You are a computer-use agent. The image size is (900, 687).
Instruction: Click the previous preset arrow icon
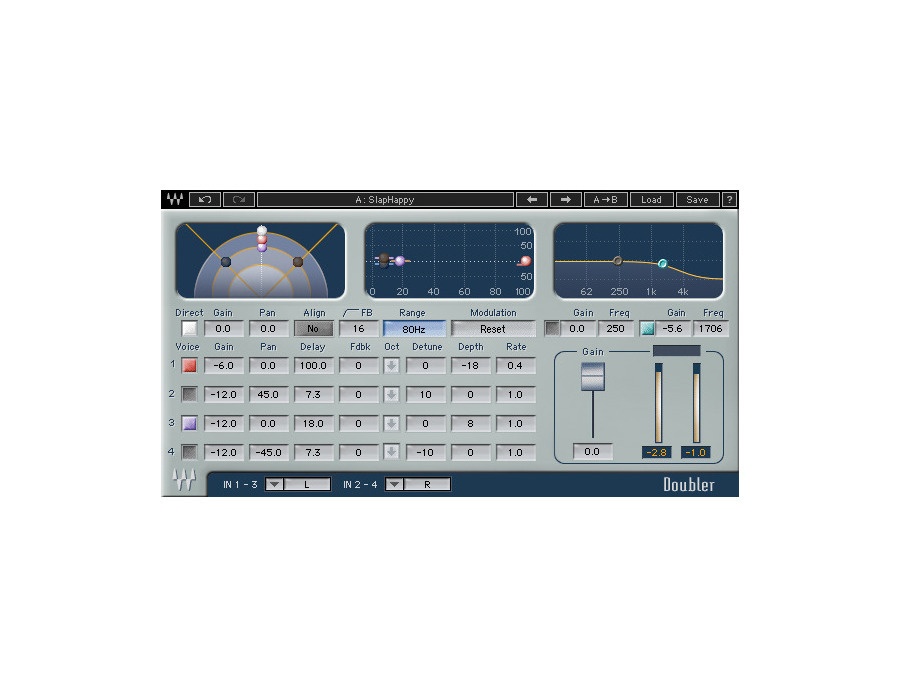point(533,199)
